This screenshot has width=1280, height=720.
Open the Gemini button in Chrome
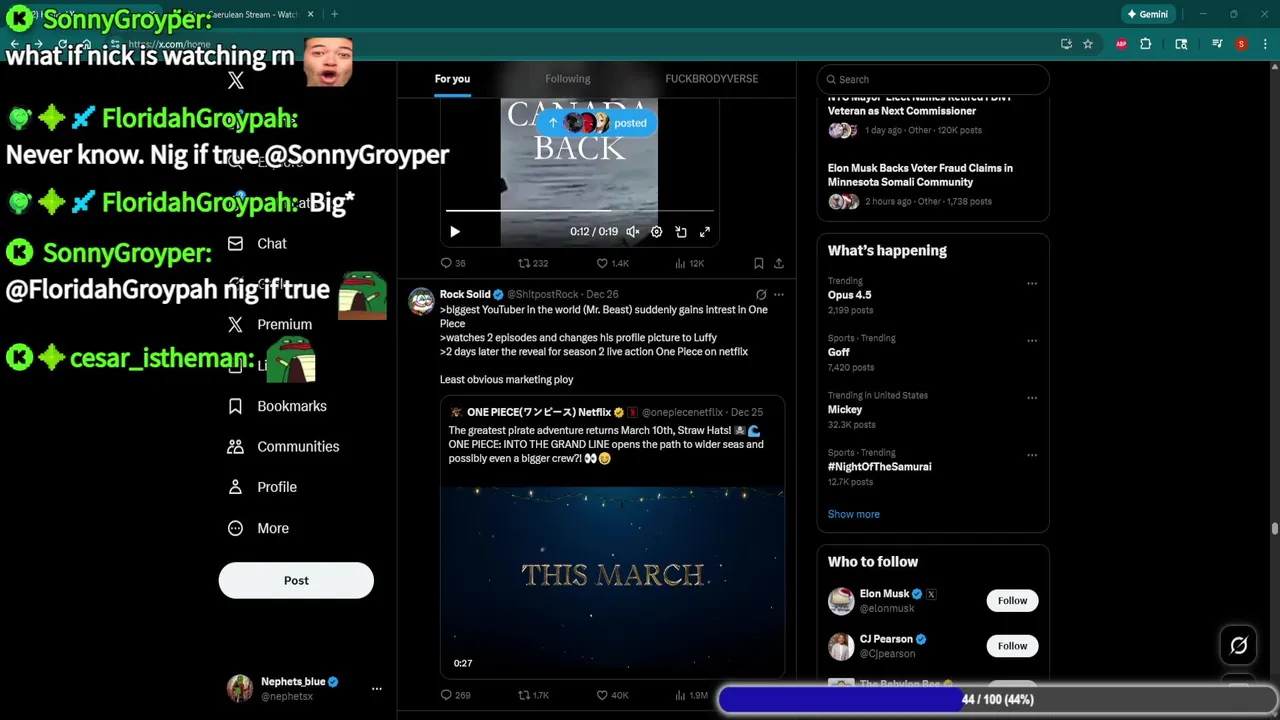tap(1148, 14)
